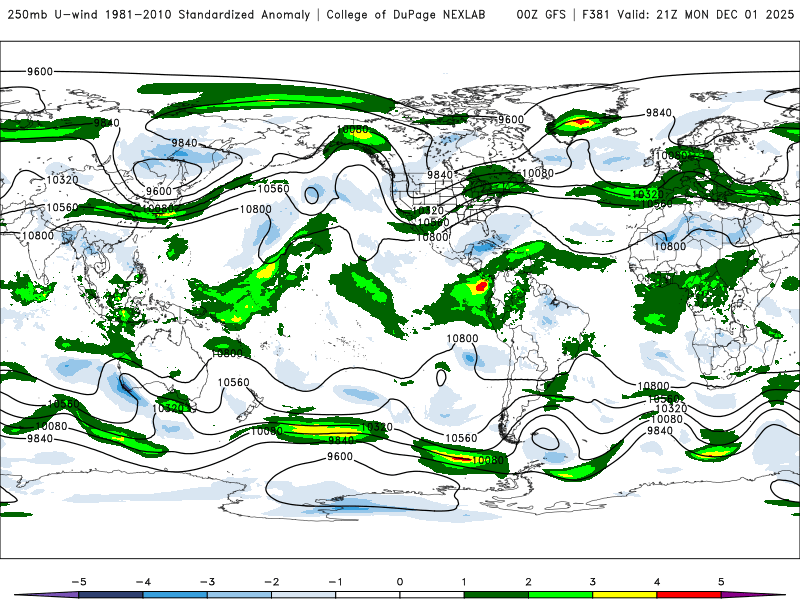Image resolution: width=800 pixels, height=600 pixels.
Task: Select the dark green 1 to 2 colorbar segment
Action: coord(496,595)
